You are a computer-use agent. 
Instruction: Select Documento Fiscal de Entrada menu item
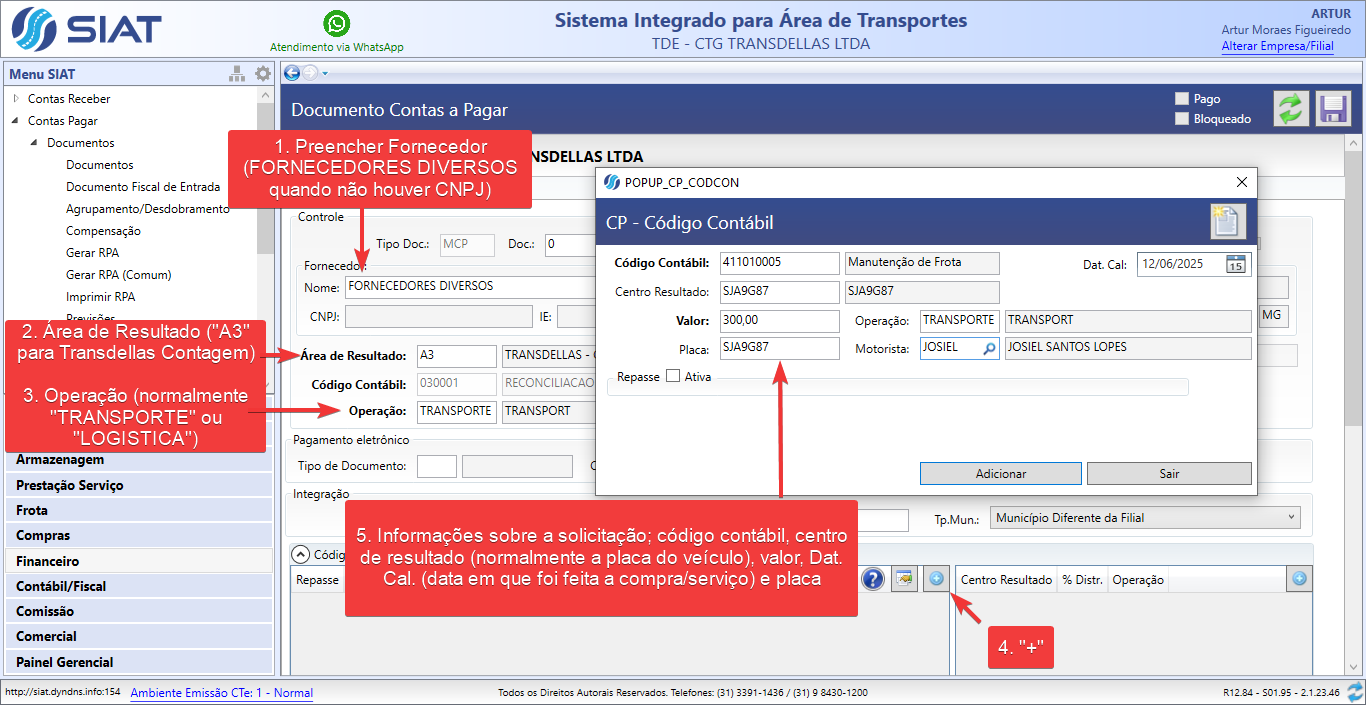(x=143, y=187)
